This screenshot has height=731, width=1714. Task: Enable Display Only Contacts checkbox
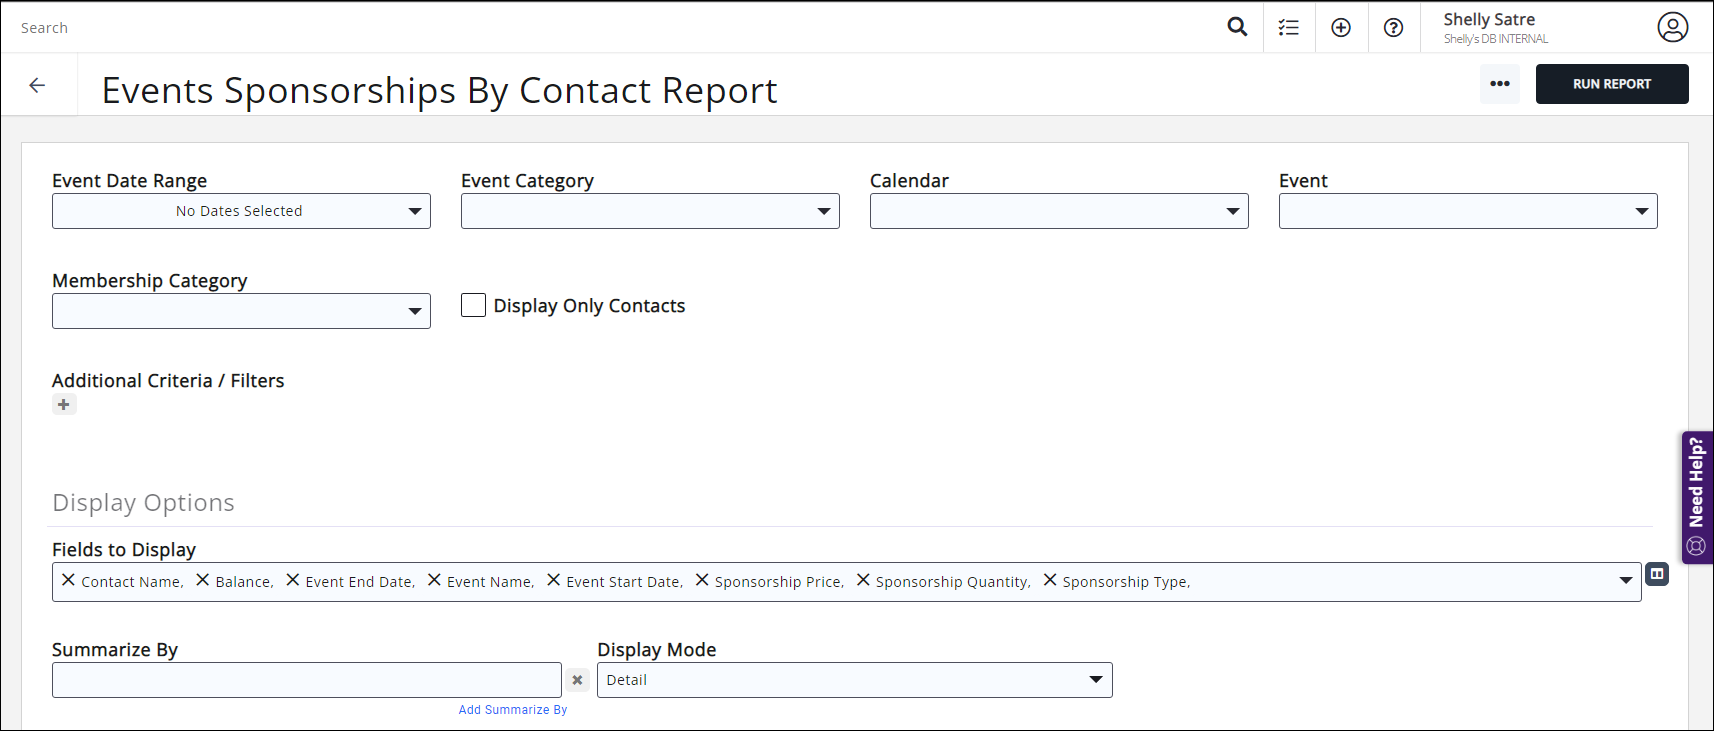click(x=473, y=305)
